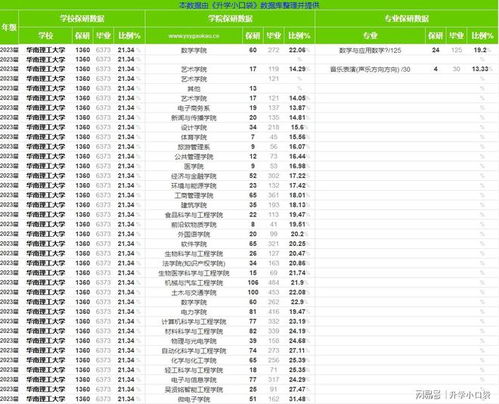Select the 361 graduates cell
The width and height of the screenshot is (499, 404).
[274, 195]
